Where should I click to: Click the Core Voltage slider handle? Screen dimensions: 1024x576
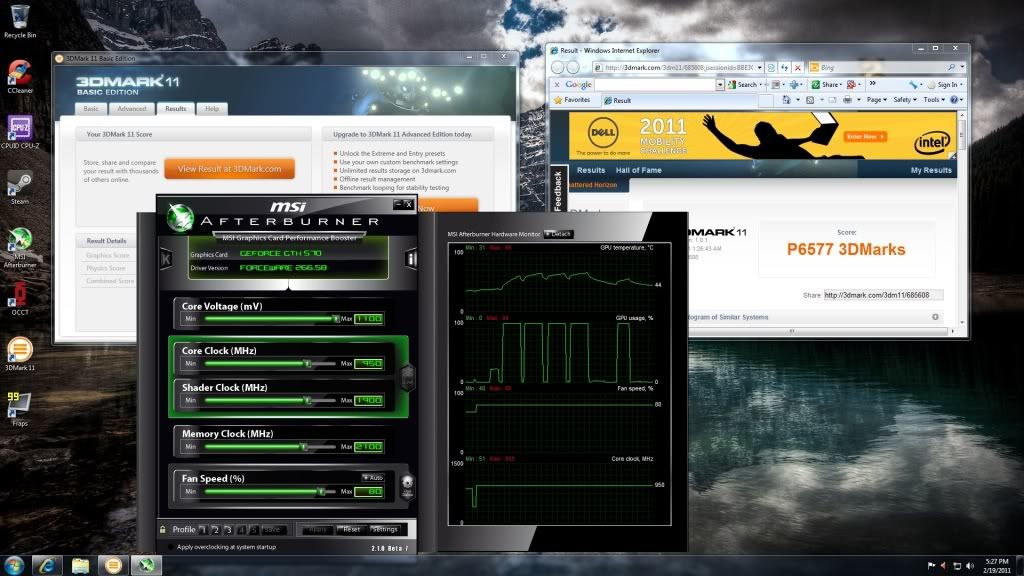(336, 319)
